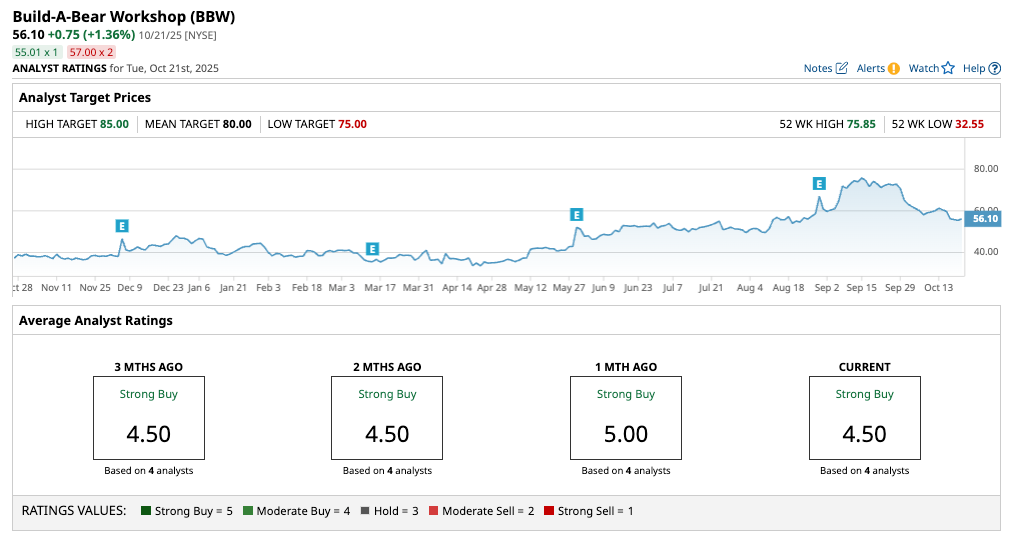Click the Help link text
Screen dimensions: 1015x539
(x=973, y=68)
